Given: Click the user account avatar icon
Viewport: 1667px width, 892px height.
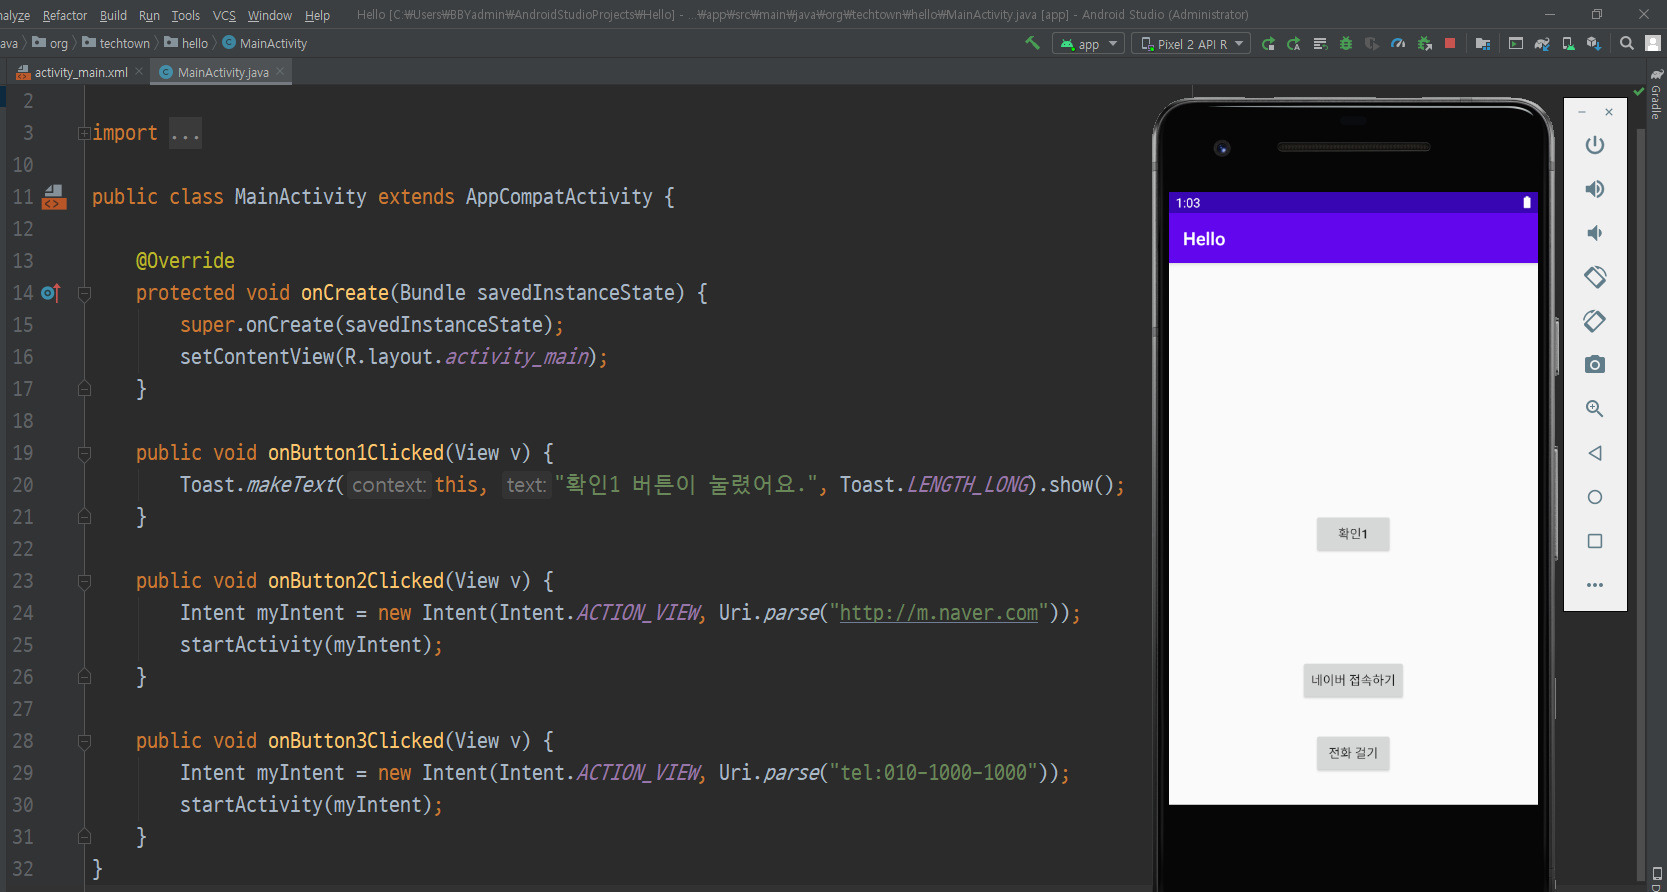Looking at the screenshot, I should point(1653,44).
